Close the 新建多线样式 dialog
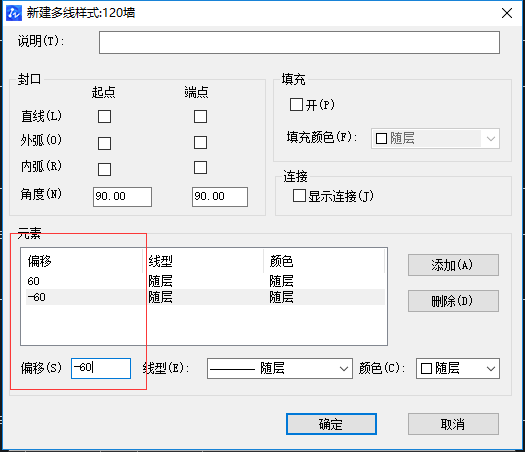525x452 pixels. click(507, 13)
